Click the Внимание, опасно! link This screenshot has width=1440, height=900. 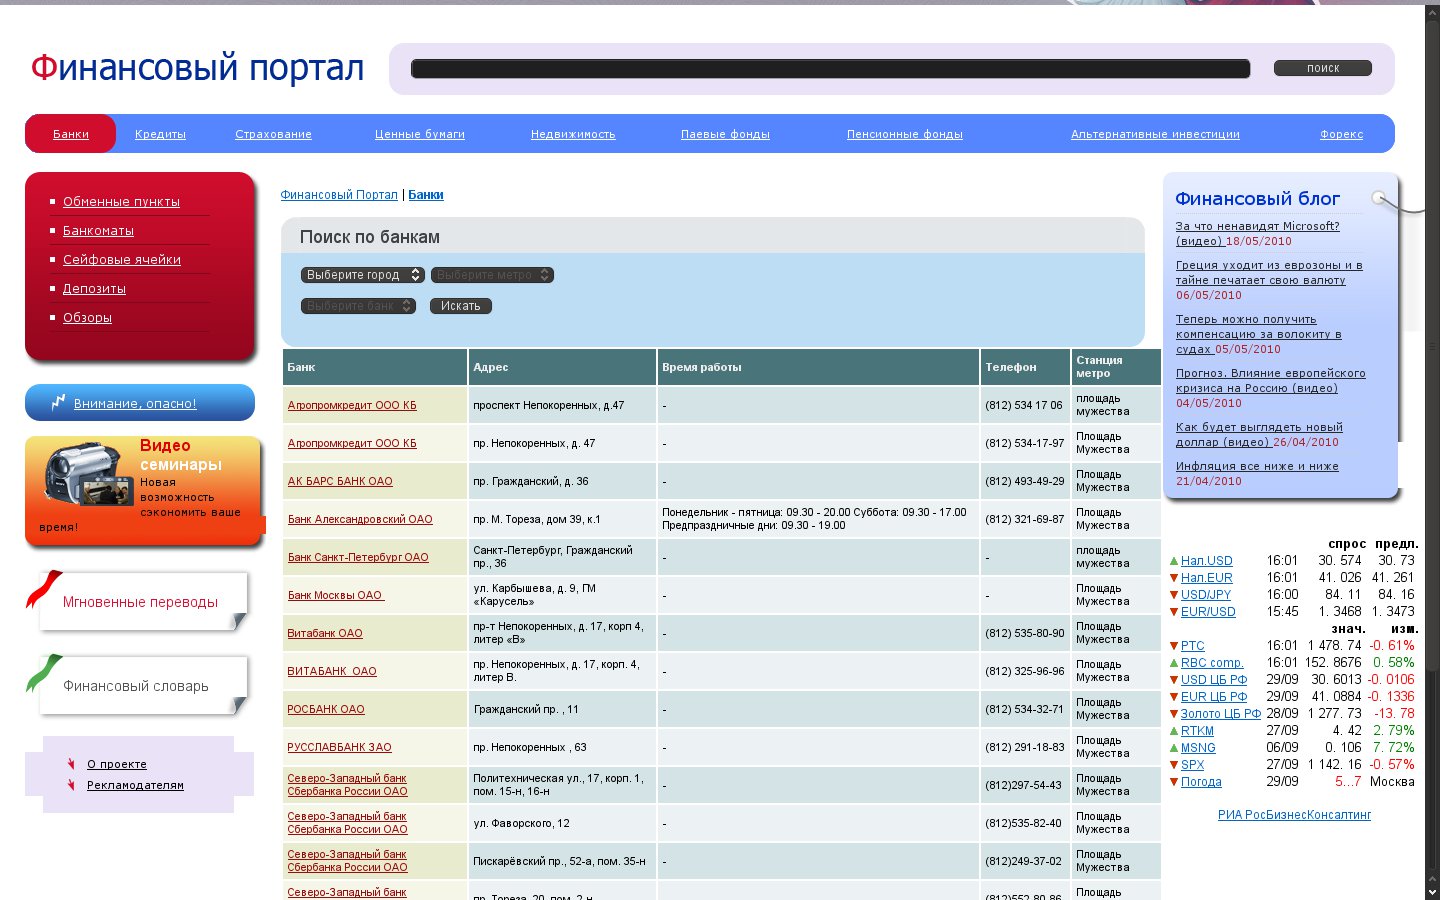(135, 404)
